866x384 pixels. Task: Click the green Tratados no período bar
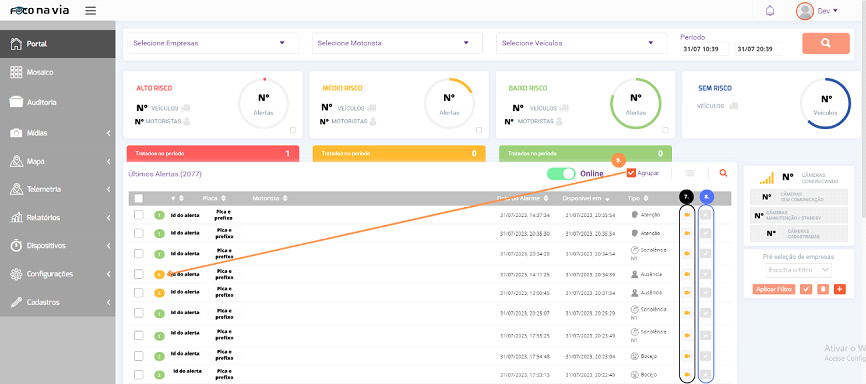click(585, 154)
